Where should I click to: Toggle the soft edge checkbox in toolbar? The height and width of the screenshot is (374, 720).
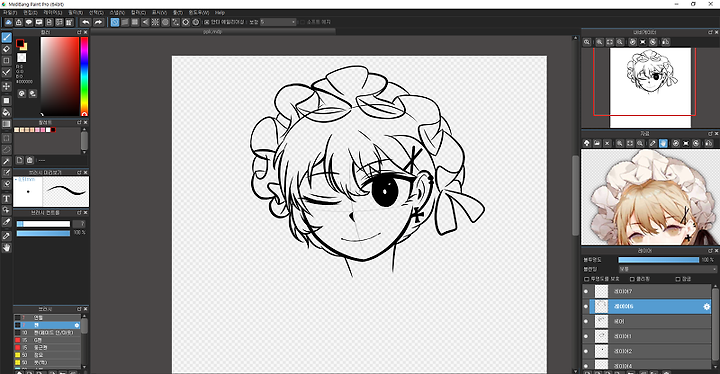302,22
